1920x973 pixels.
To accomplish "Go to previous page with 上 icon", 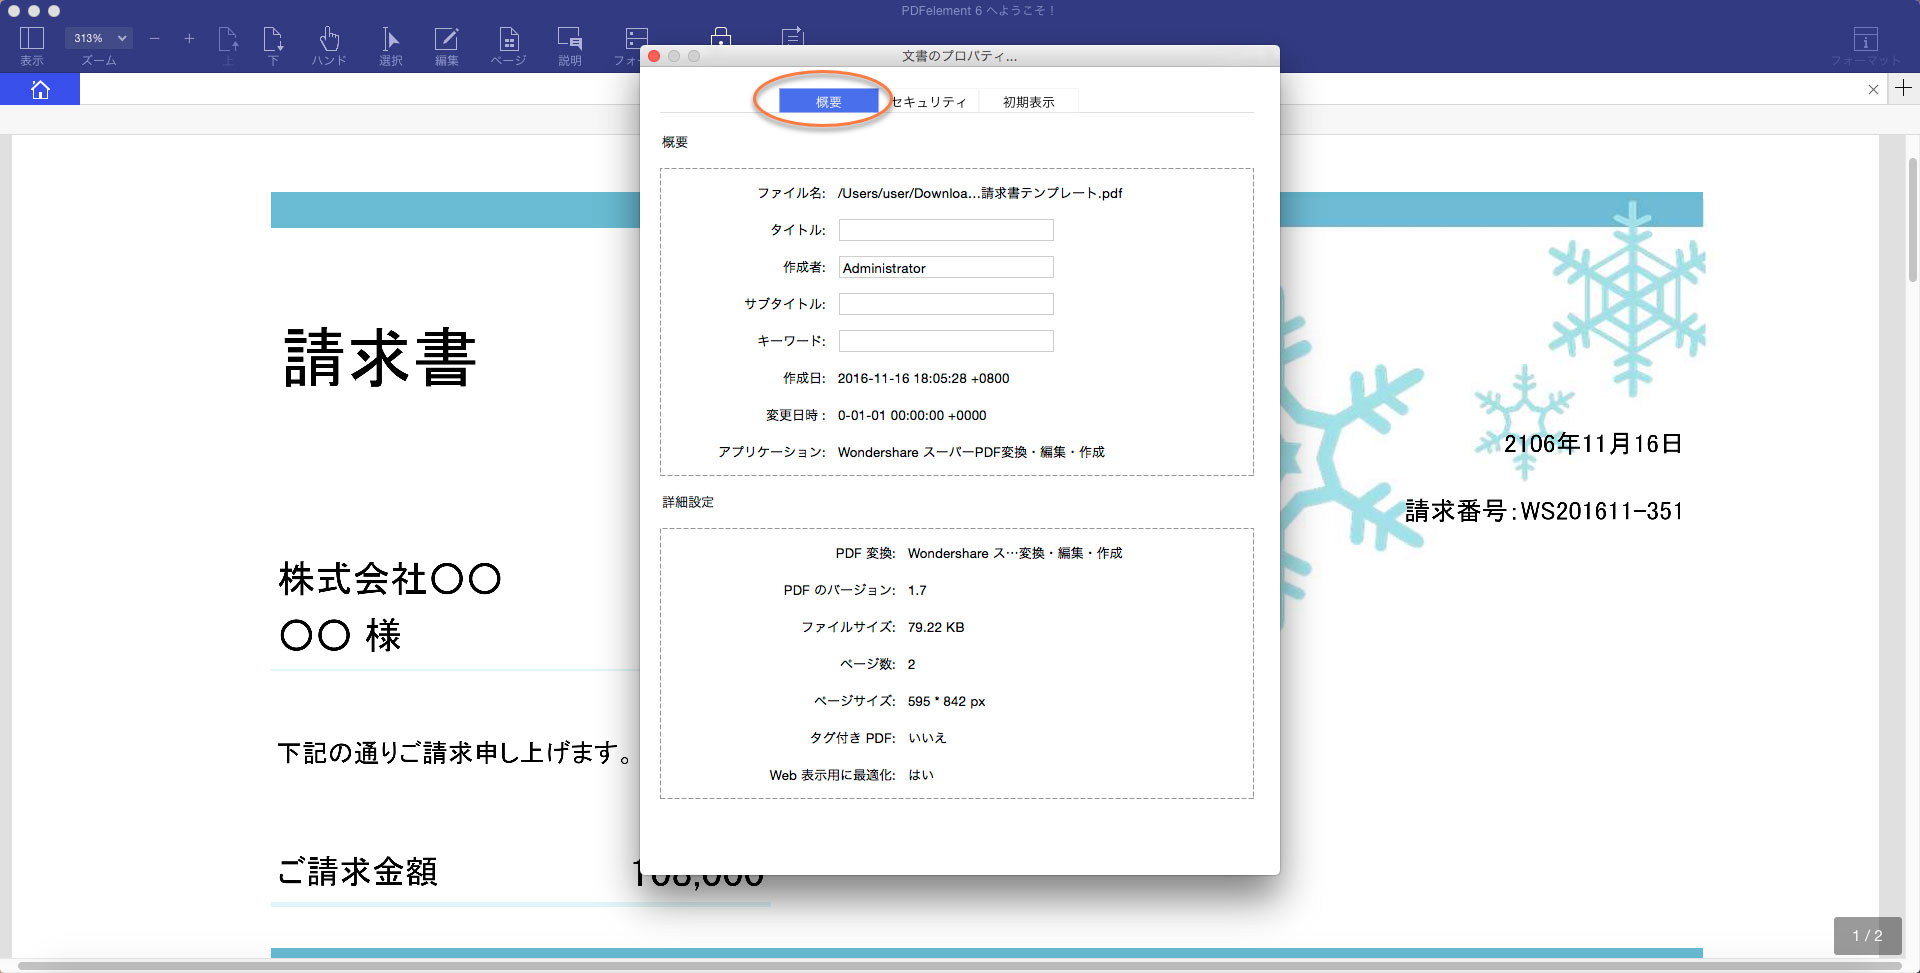I will (228, 40).
